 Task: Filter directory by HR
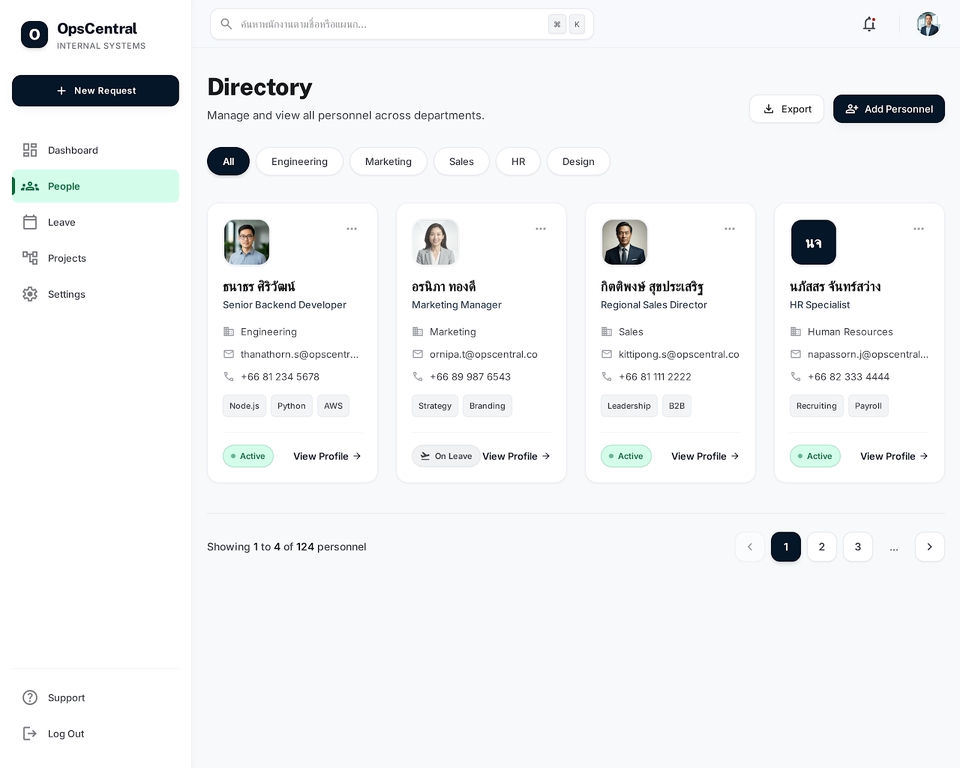point(518,161)
